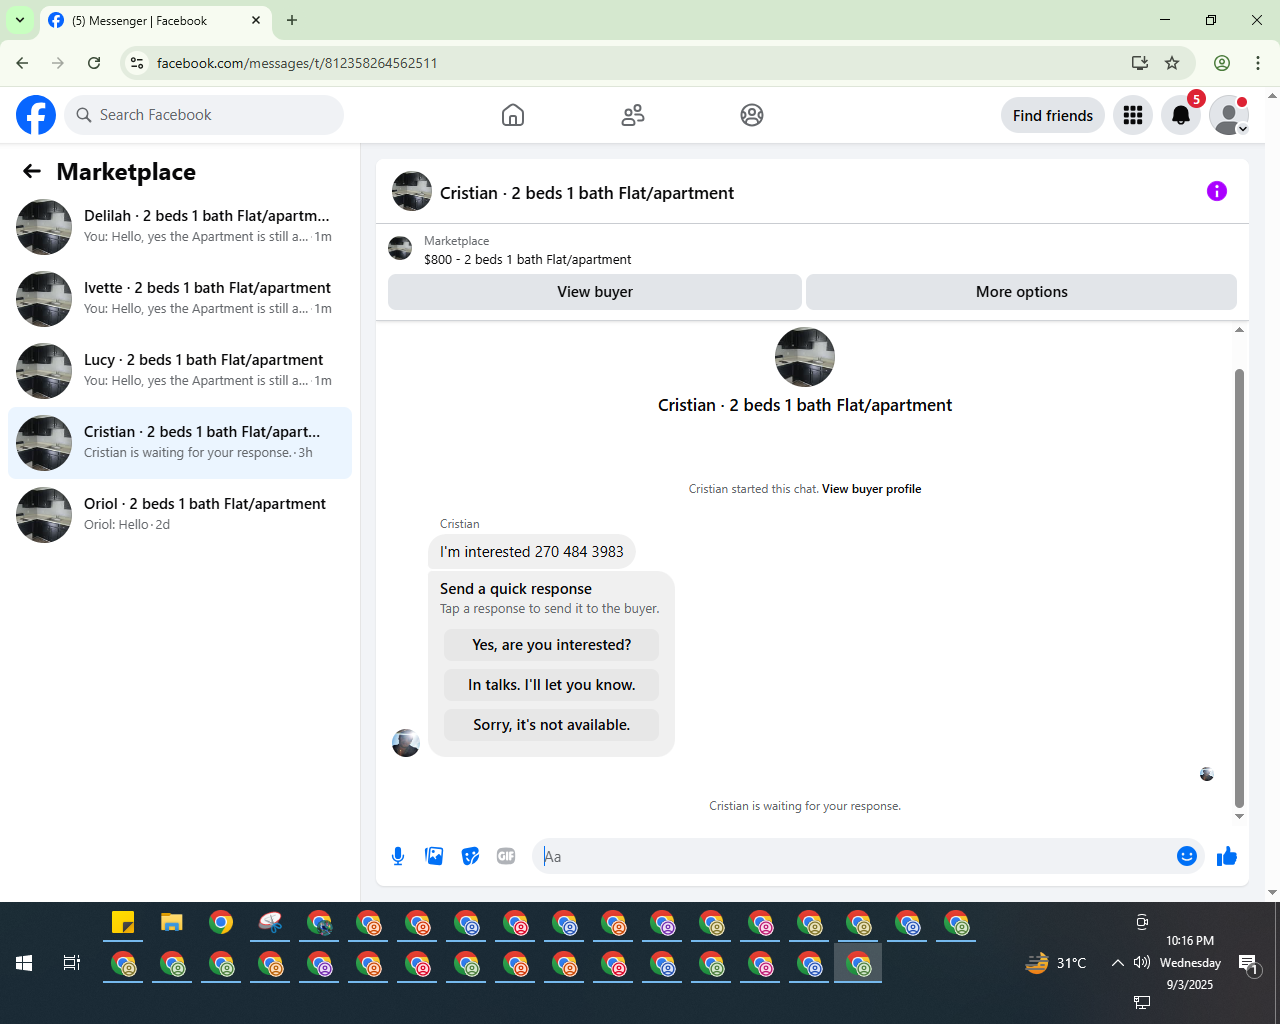Click the address bar URL

pyautogui.click(x=297, y=63)
